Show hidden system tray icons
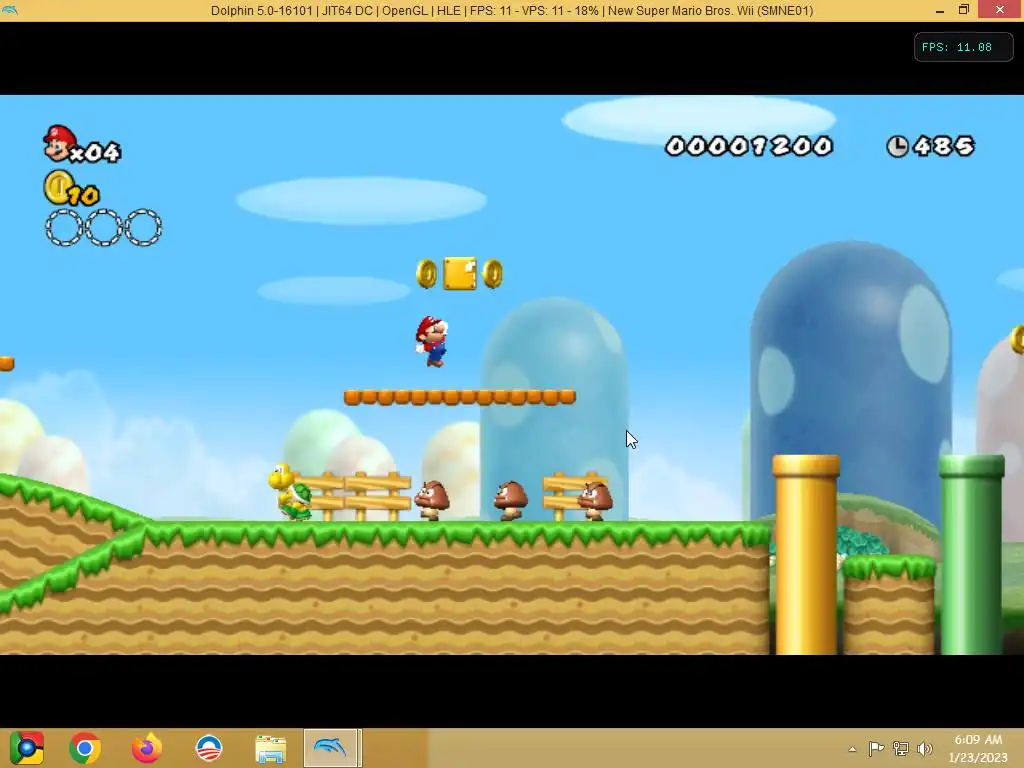Screen dimensions: 1024x768 click(852, 749)
